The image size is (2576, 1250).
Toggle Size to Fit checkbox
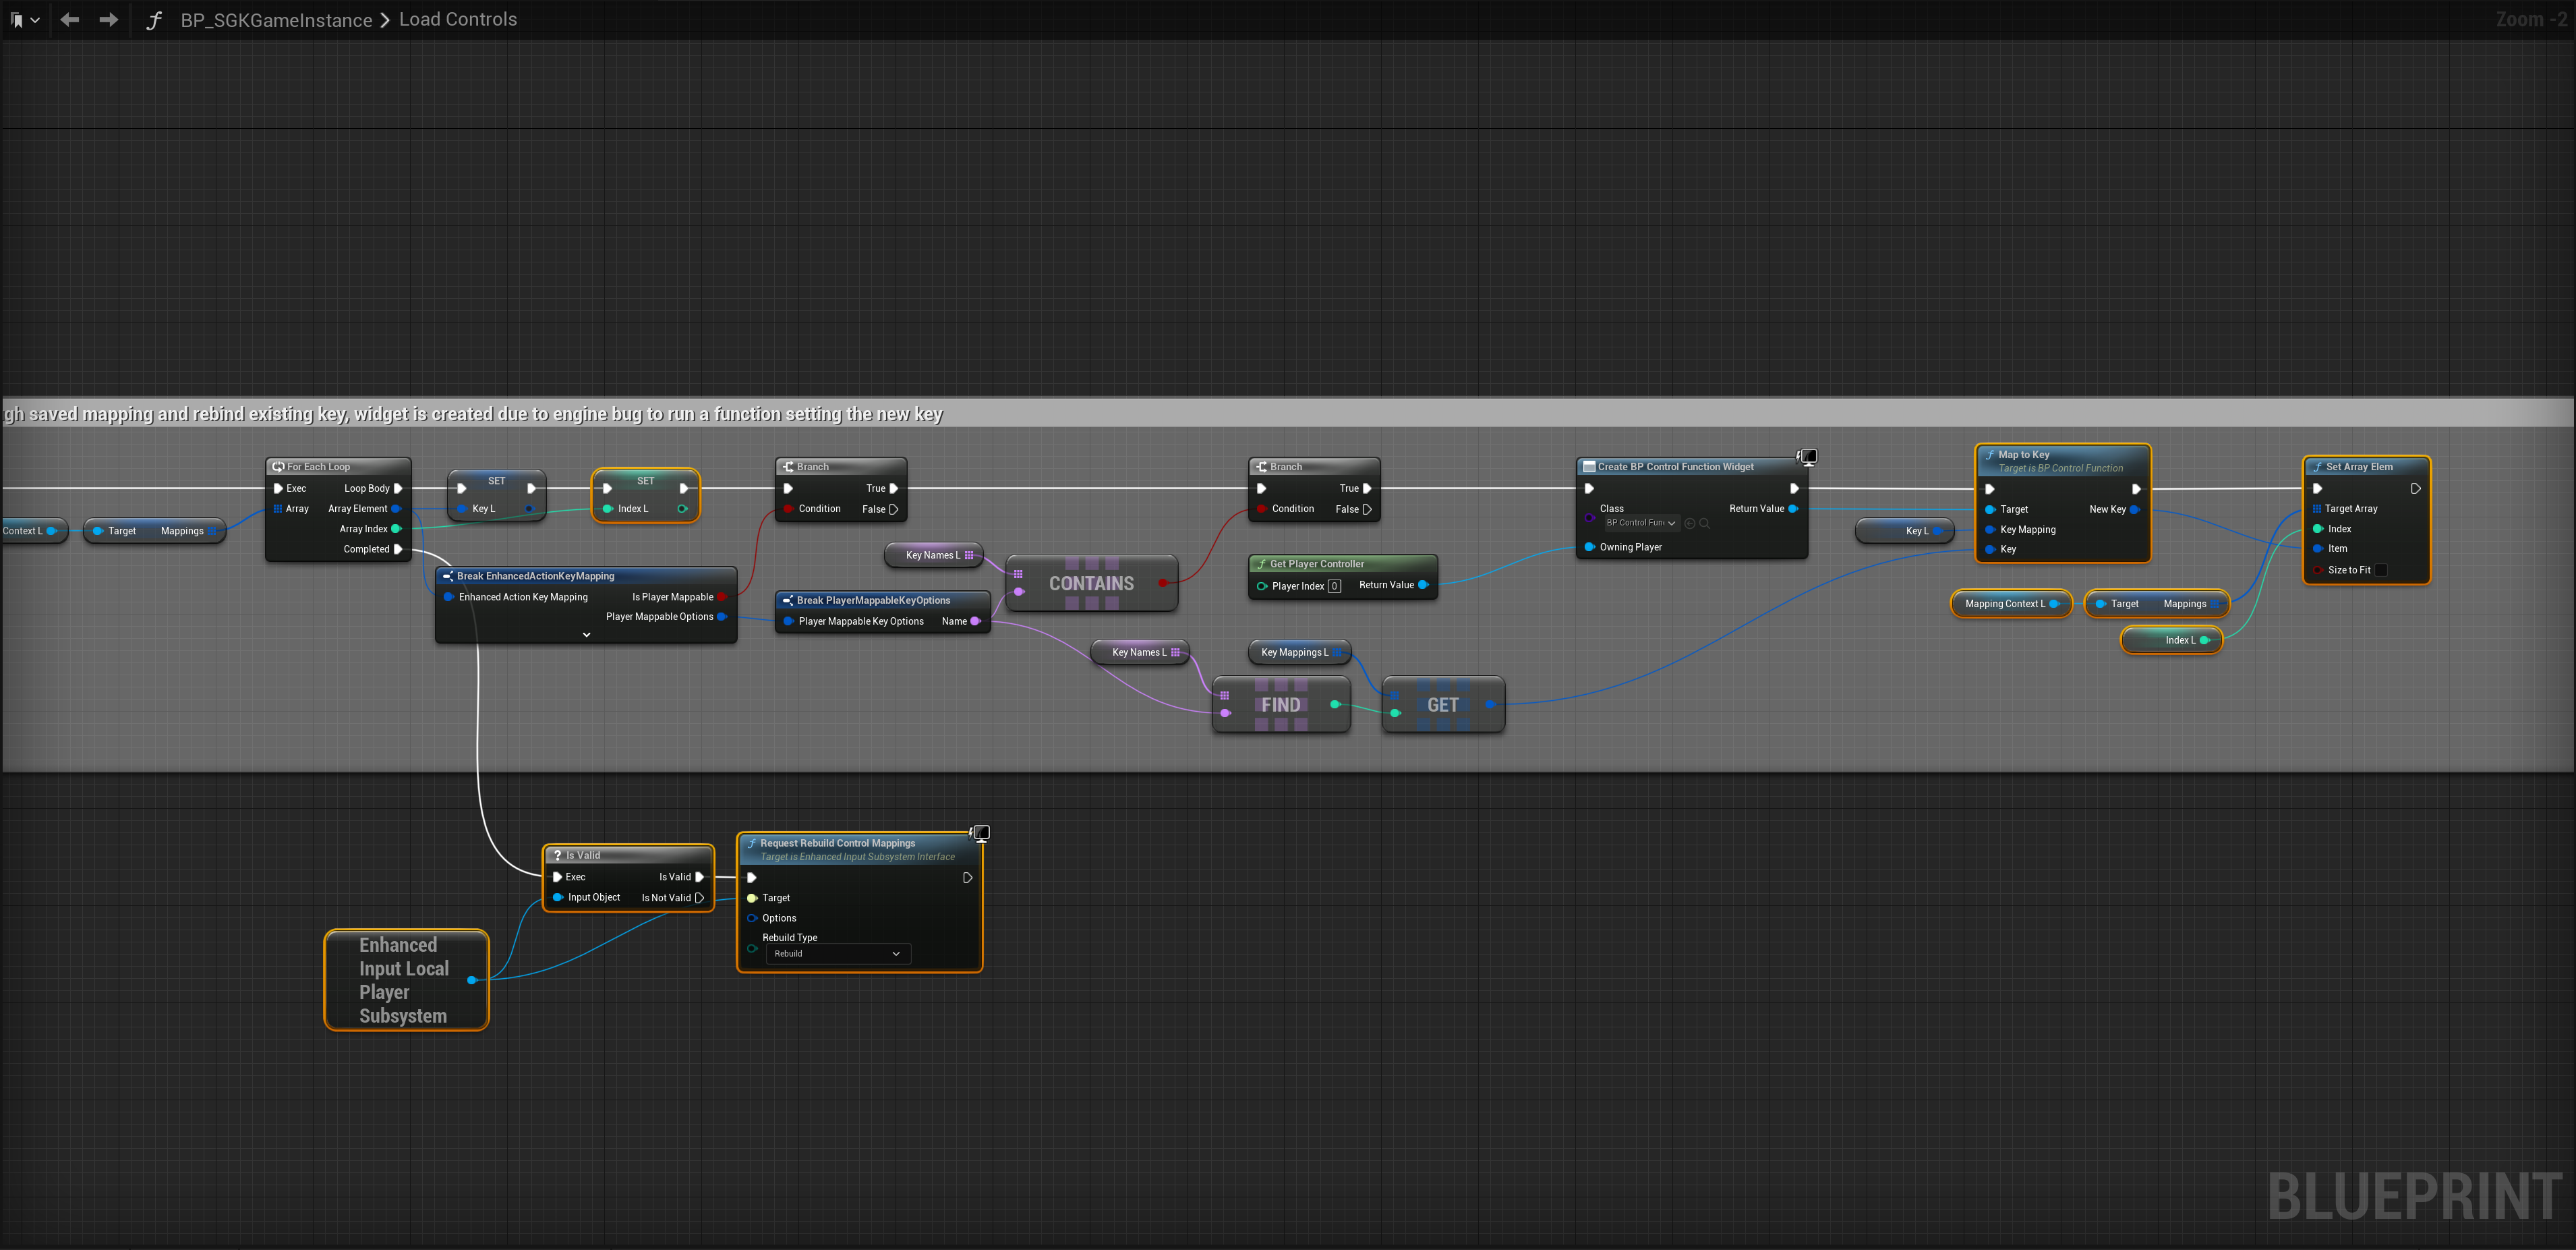coord(2381,570)
